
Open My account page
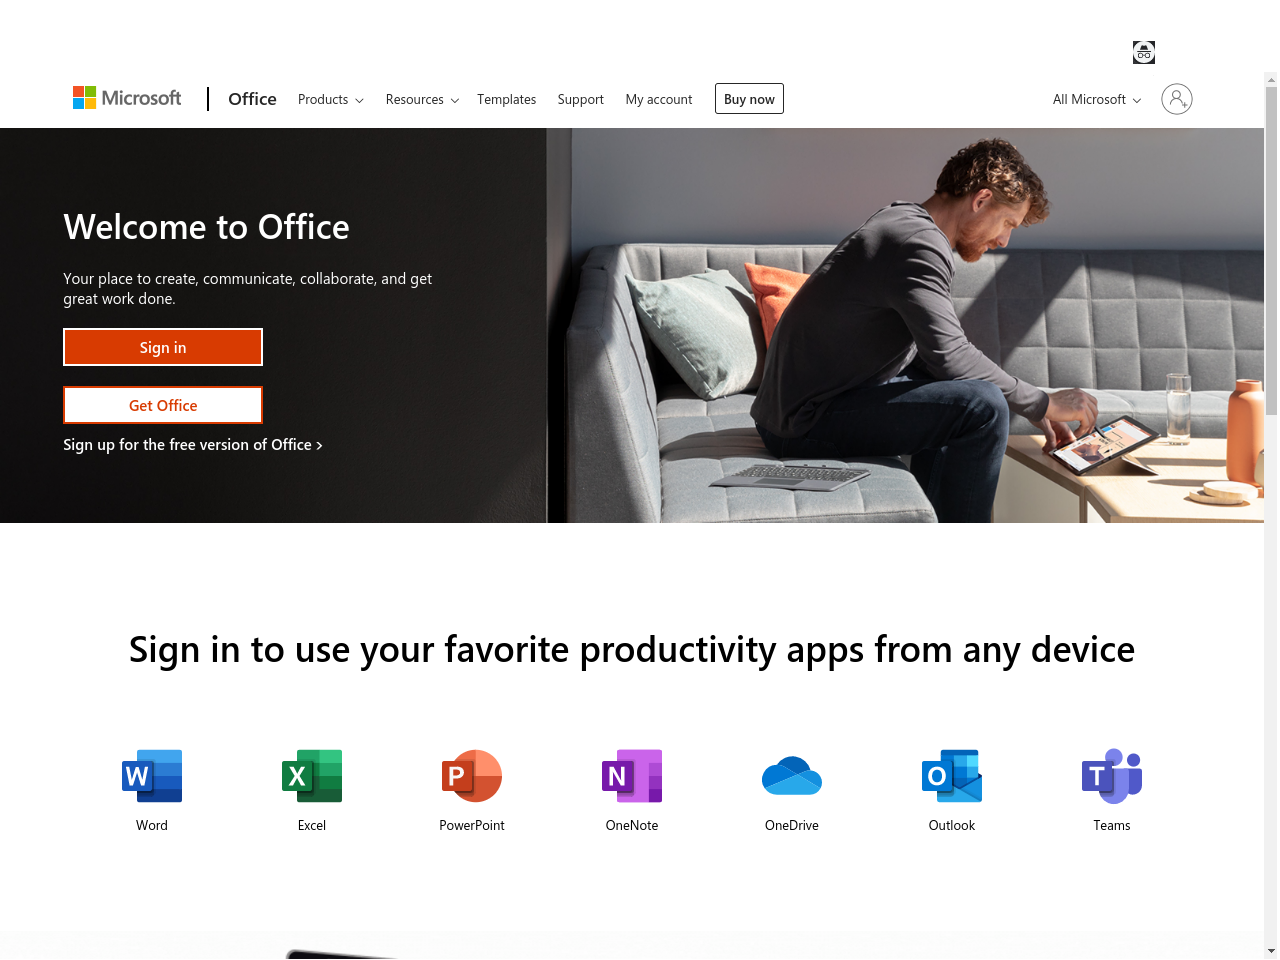pyautogui.click(x=659, y=99)
